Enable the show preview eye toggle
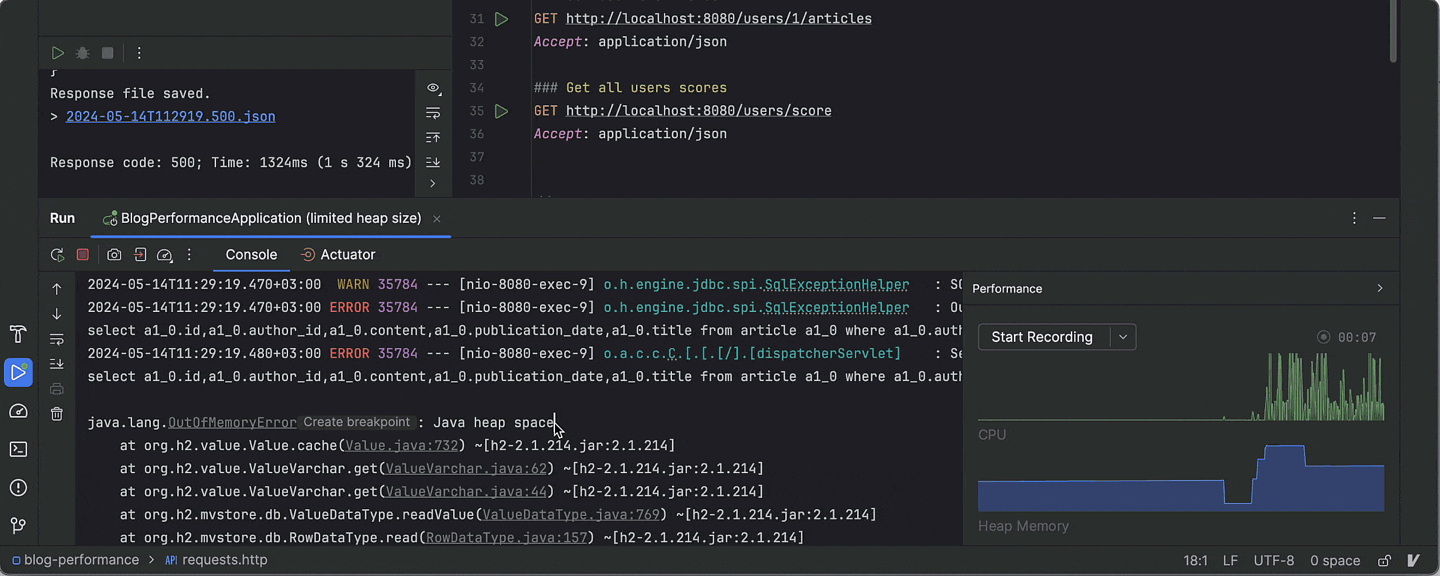 433,88
